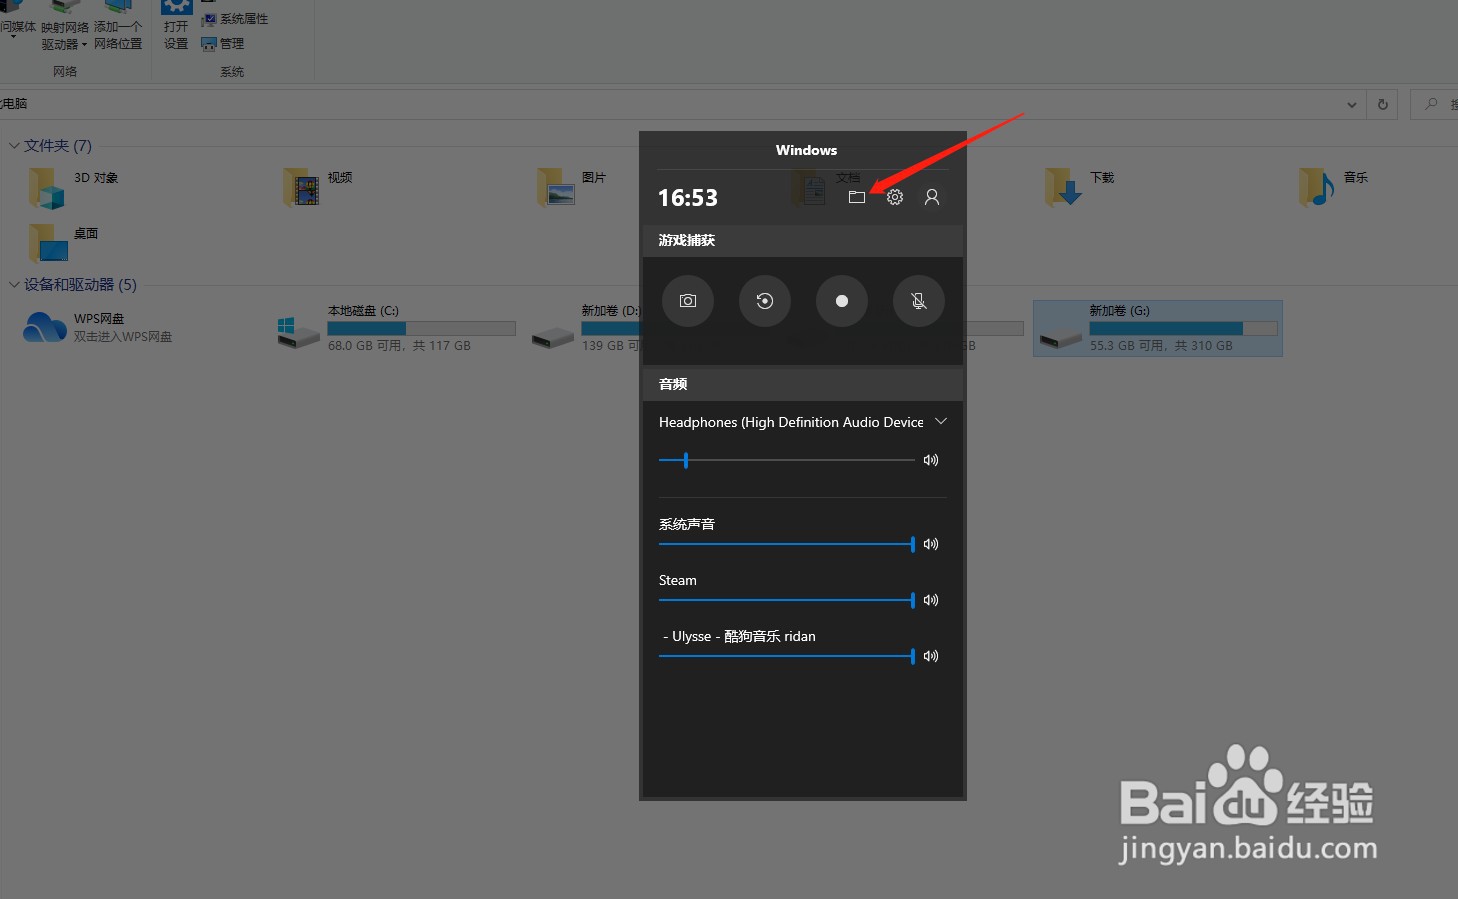The width and height of the screenshot is (1458, 899).
Task: Click 系统属性 in the ribbon
Action: tap(235, 19)
